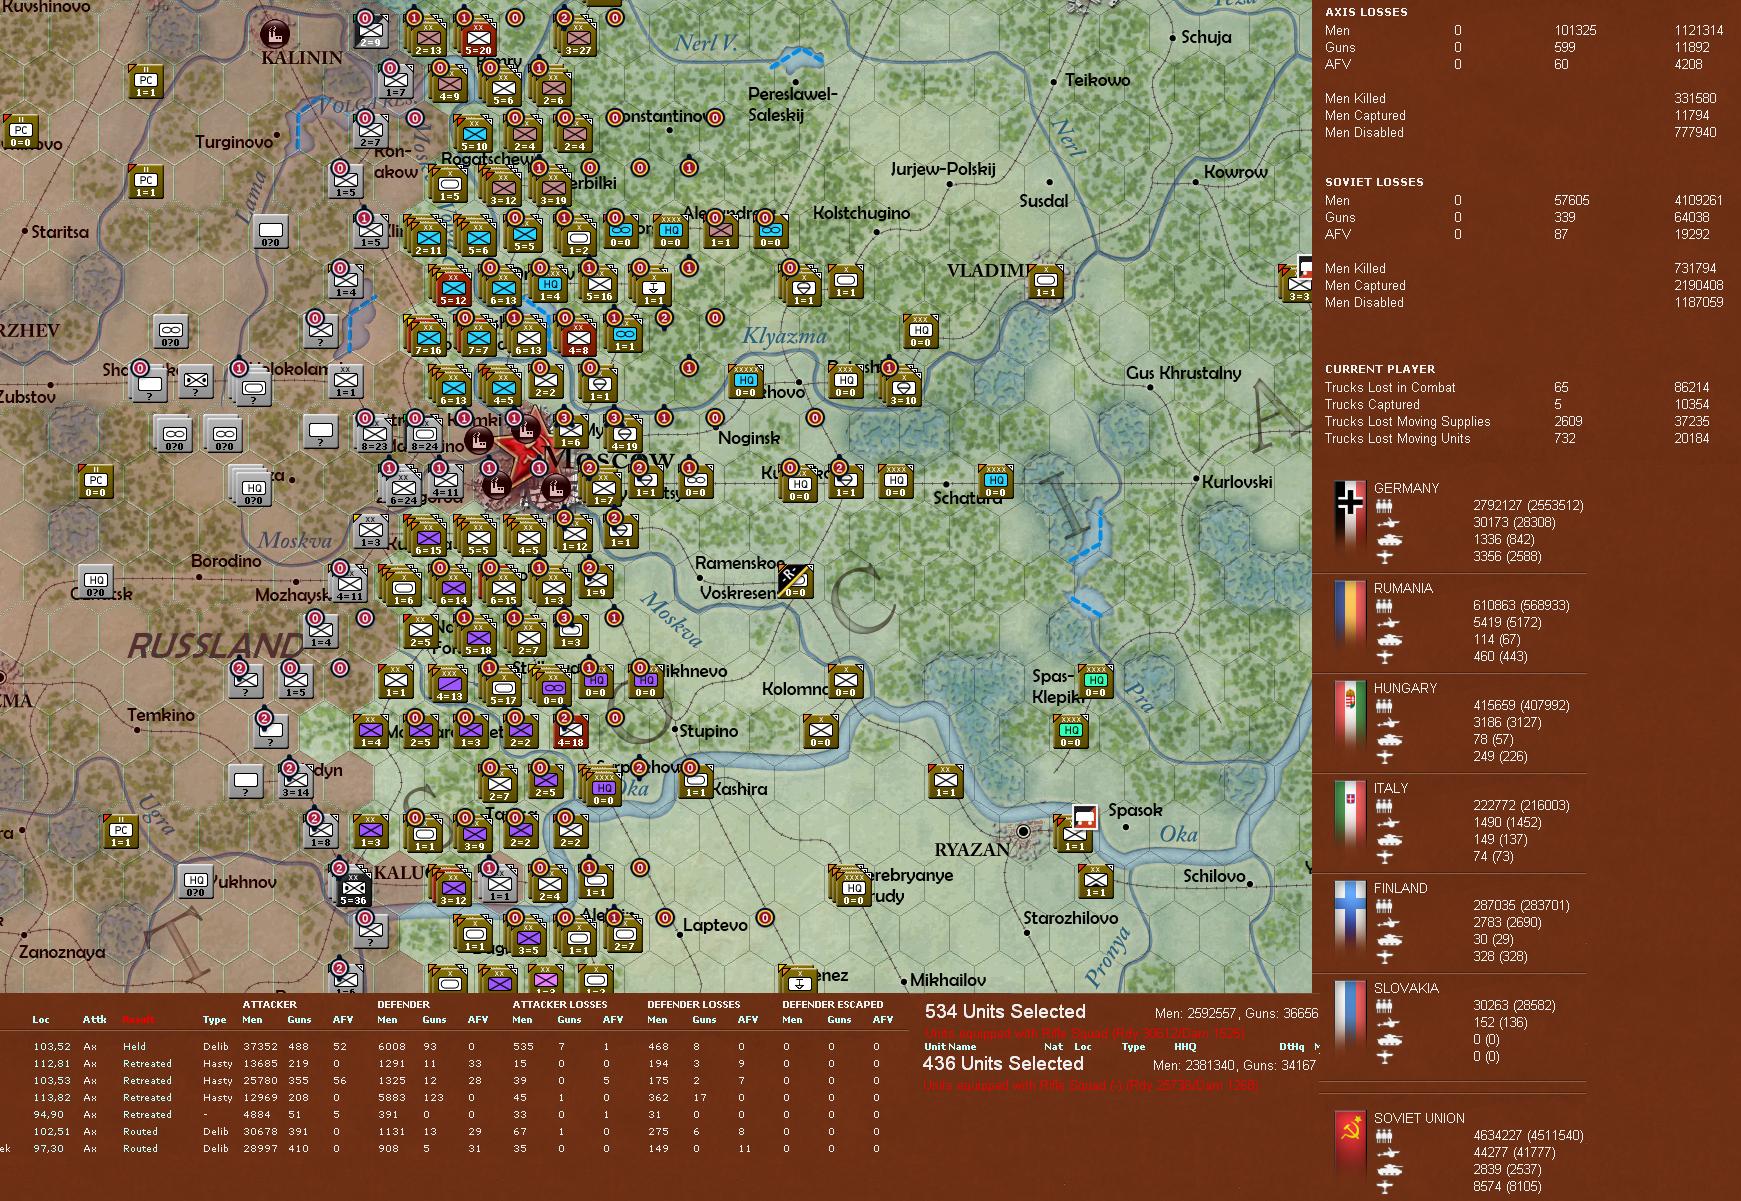Image resolution: width=1741 pixels, height=1201 pixels.
Task: Click the Ryazan city marker
Action: pos(1023,831)
